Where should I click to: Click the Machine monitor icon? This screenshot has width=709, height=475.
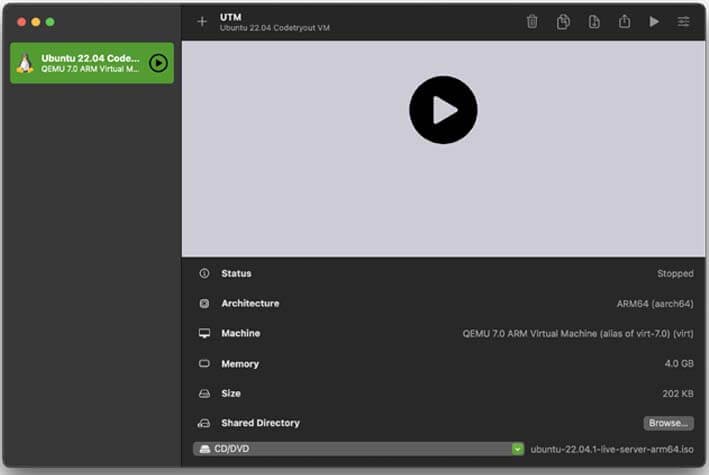point(204,333)
